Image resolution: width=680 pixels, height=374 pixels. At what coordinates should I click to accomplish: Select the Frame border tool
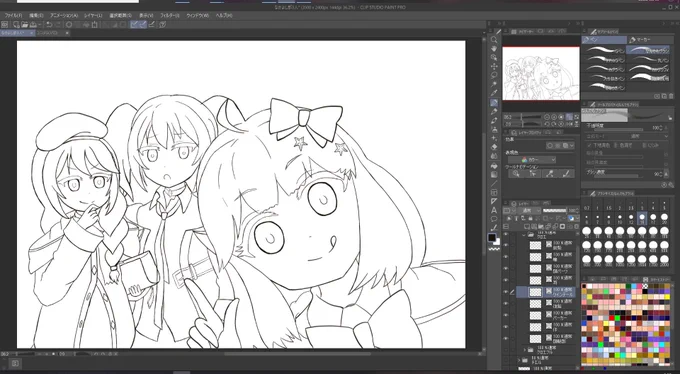click(494, 192)
